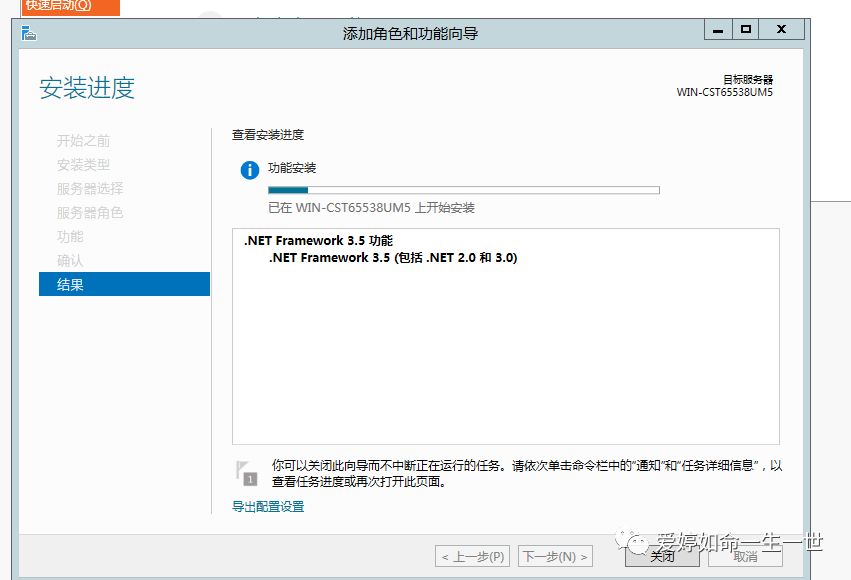851x580 pixels.
Task: Click the .NET Framework 3.5 (包括 .NET 2.0 和 3.0) item
Action: coord(393,258)
